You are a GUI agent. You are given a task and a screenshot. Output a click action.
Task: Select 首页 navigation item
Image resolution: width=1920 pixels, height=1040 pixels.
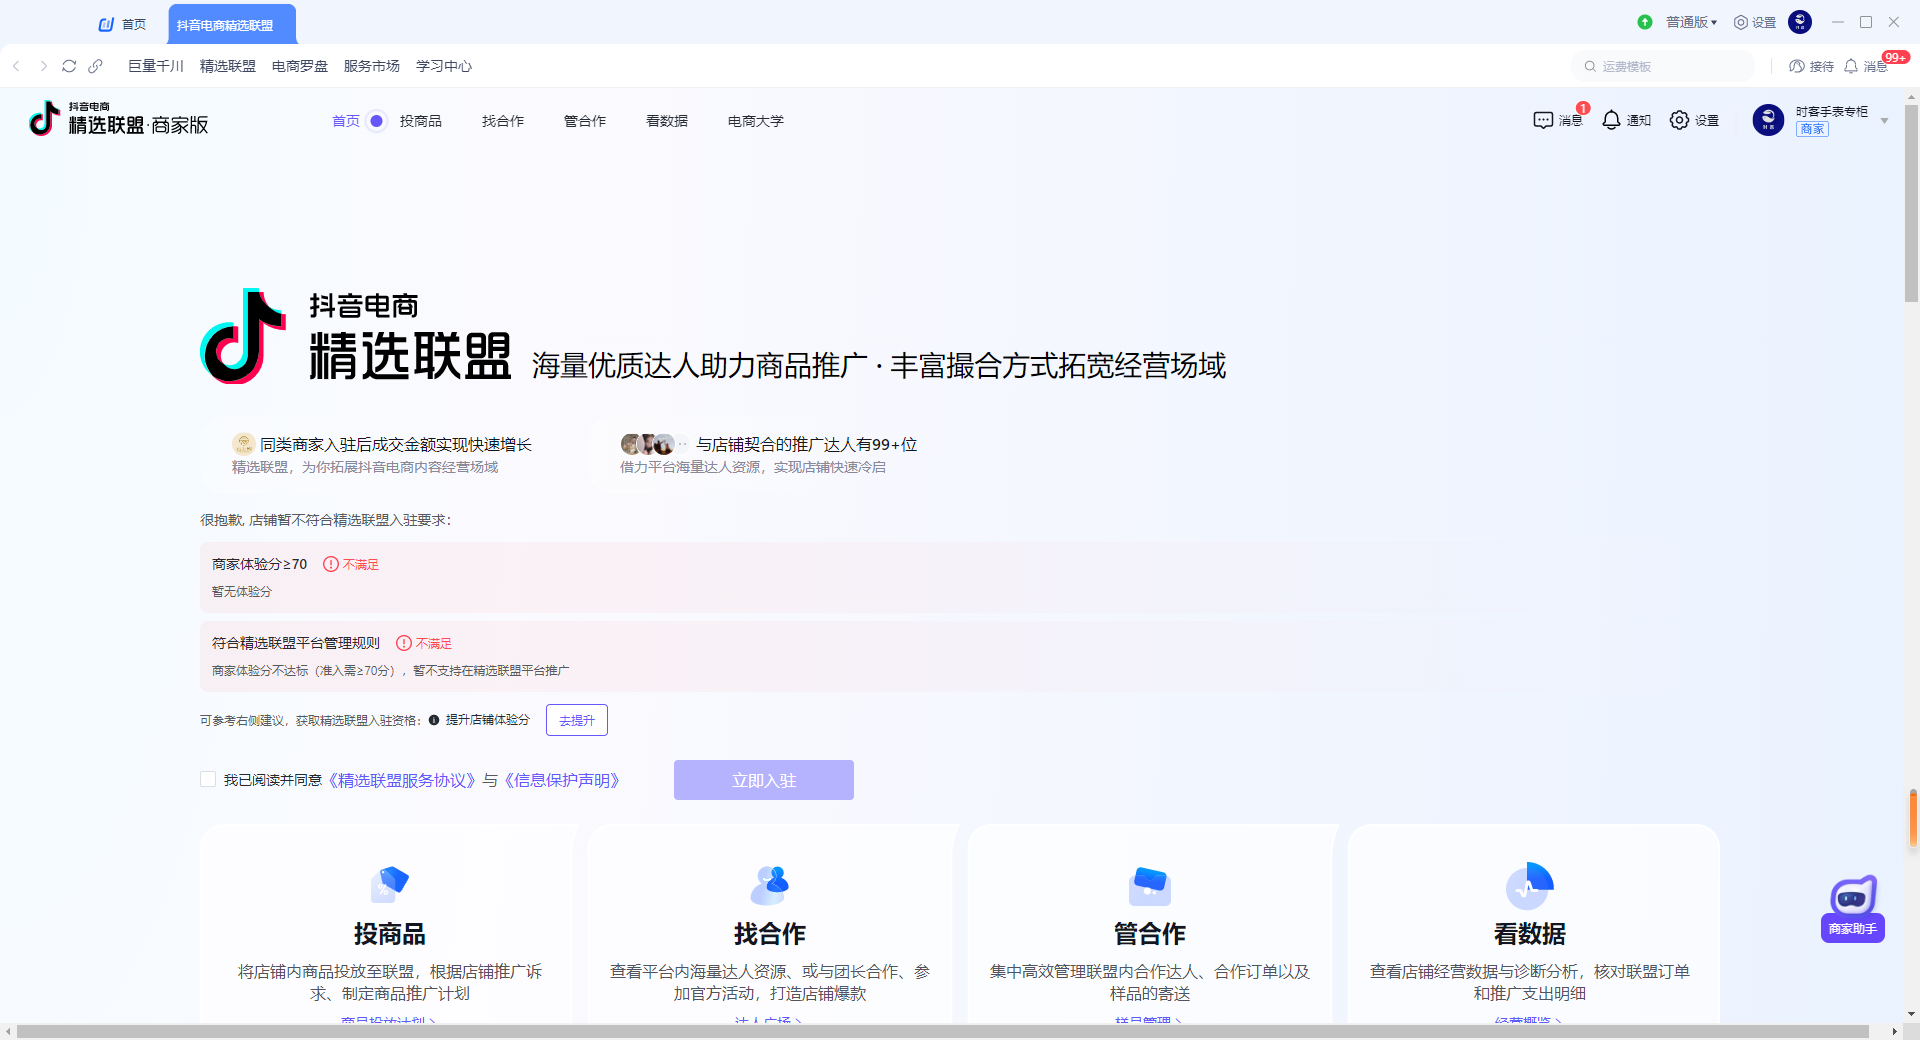coord(346,121)
